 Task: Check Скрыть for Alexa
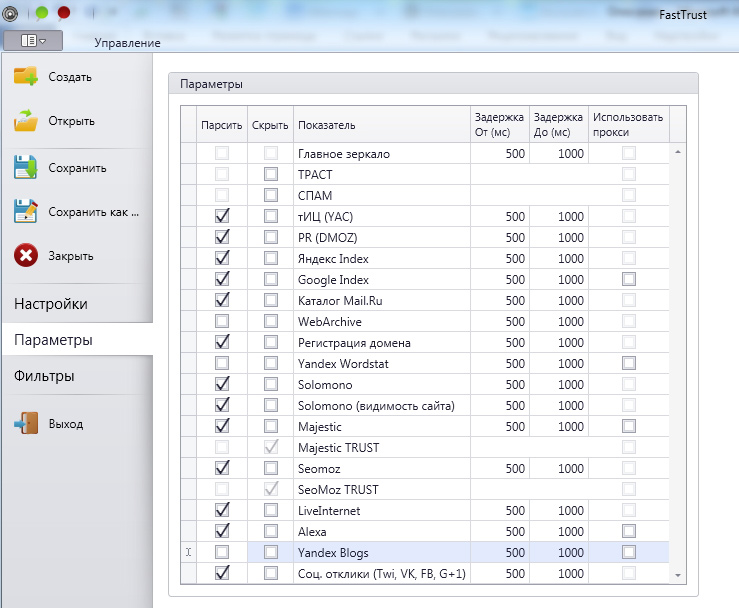(271, 531)
